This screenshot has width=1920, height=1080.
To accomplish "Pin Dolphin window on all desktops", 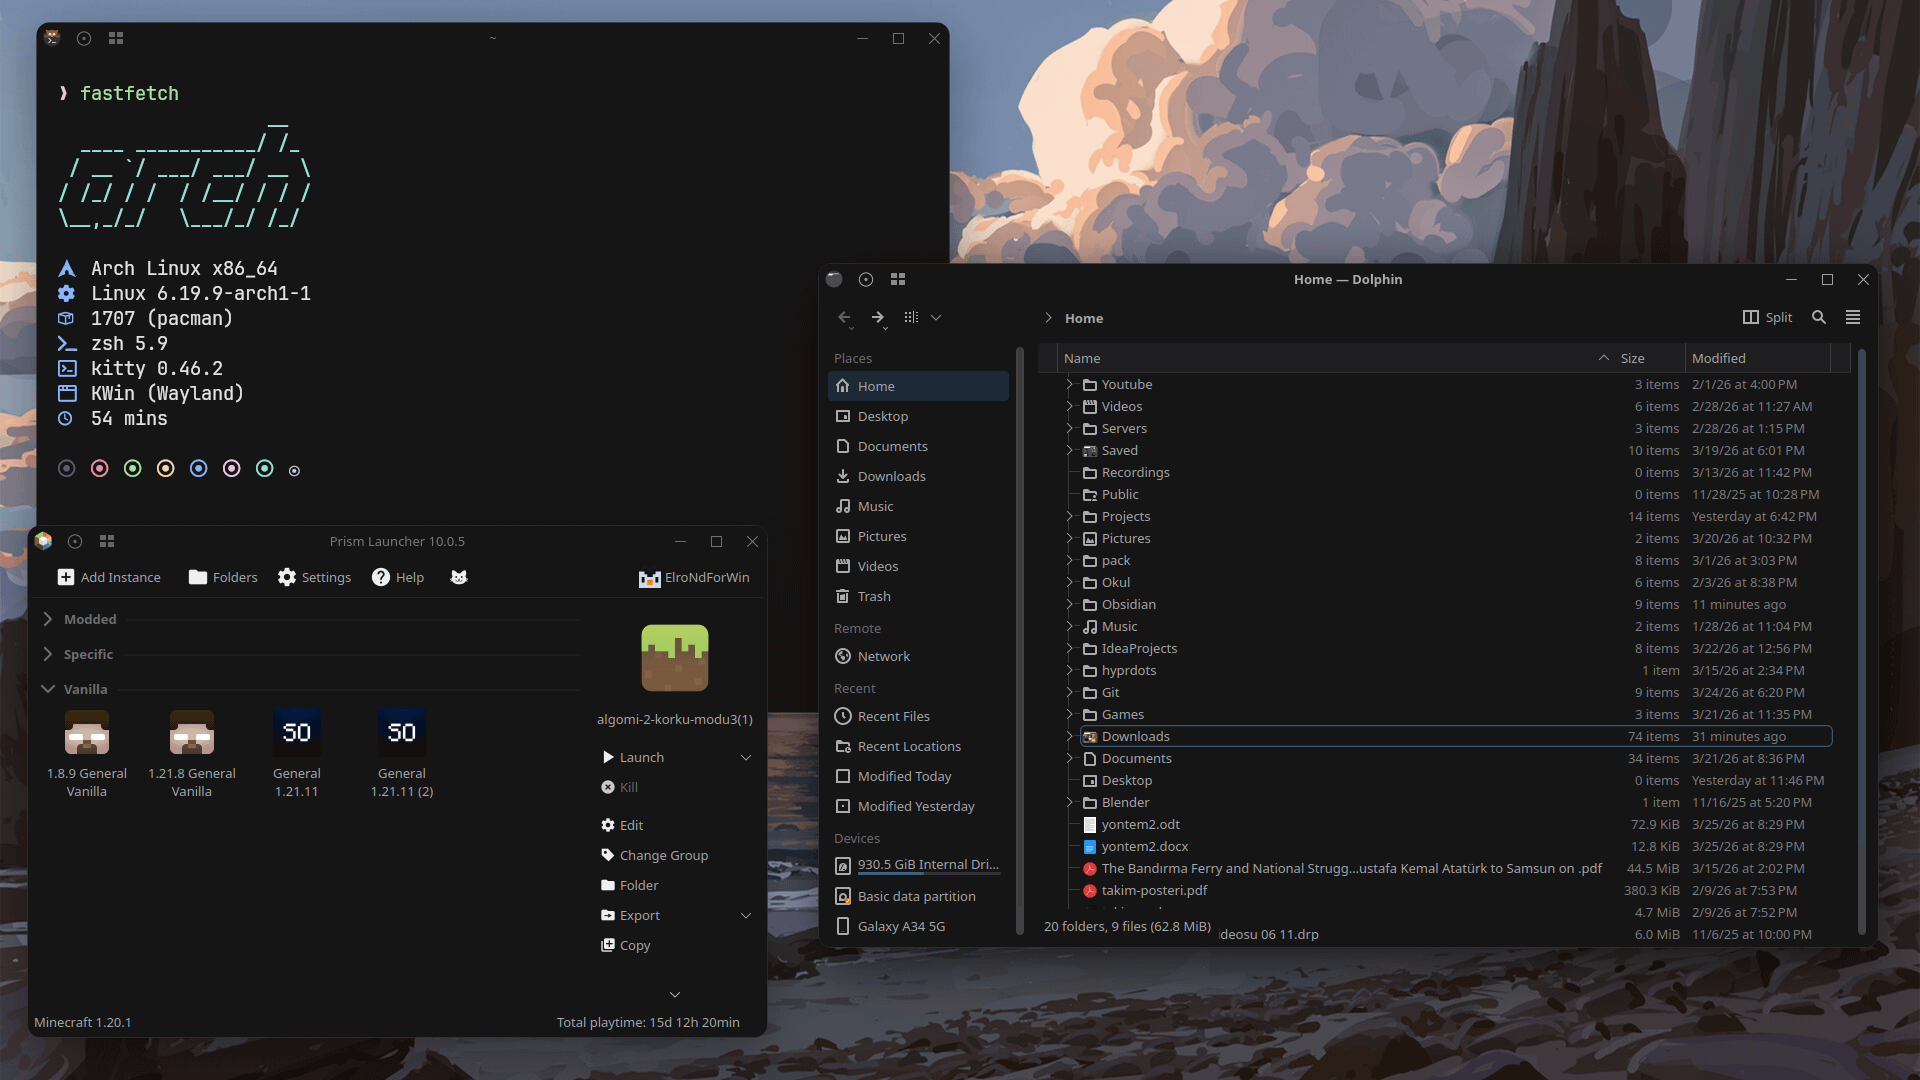I will [866, 279].
